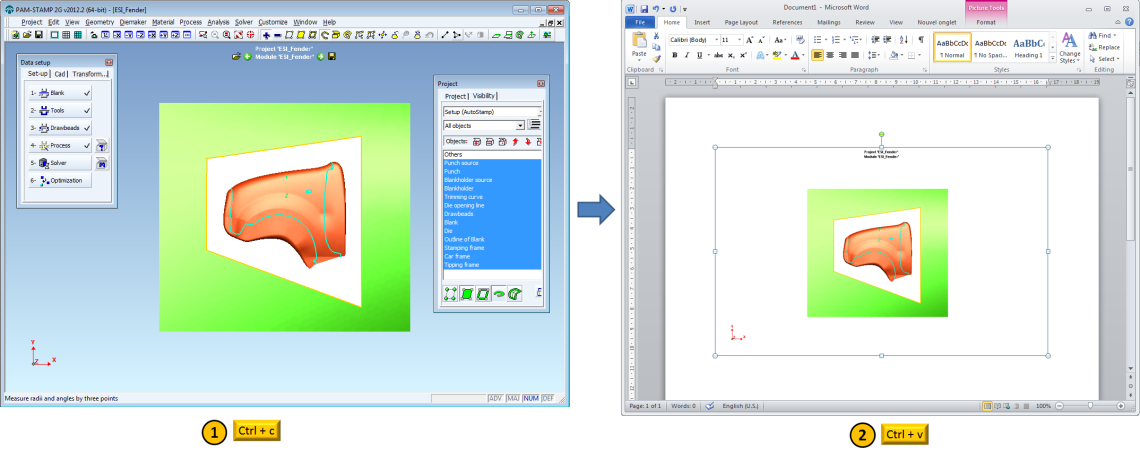Viewport: 1140px width, 451px height.
Task: Open Calibri (Body) font dropdown in Word
Action: pos(716,40)
